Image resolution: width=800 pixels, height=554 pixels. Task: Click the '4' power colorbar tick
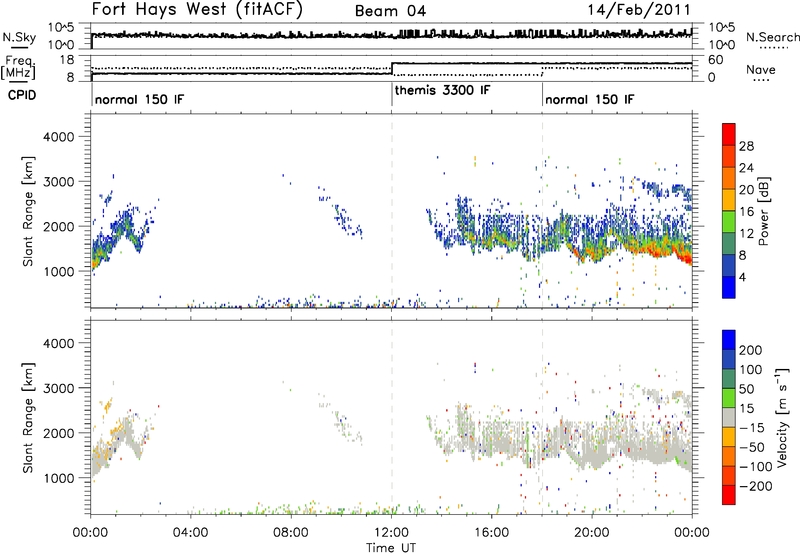pyautogui.click(x=743, y=277)
